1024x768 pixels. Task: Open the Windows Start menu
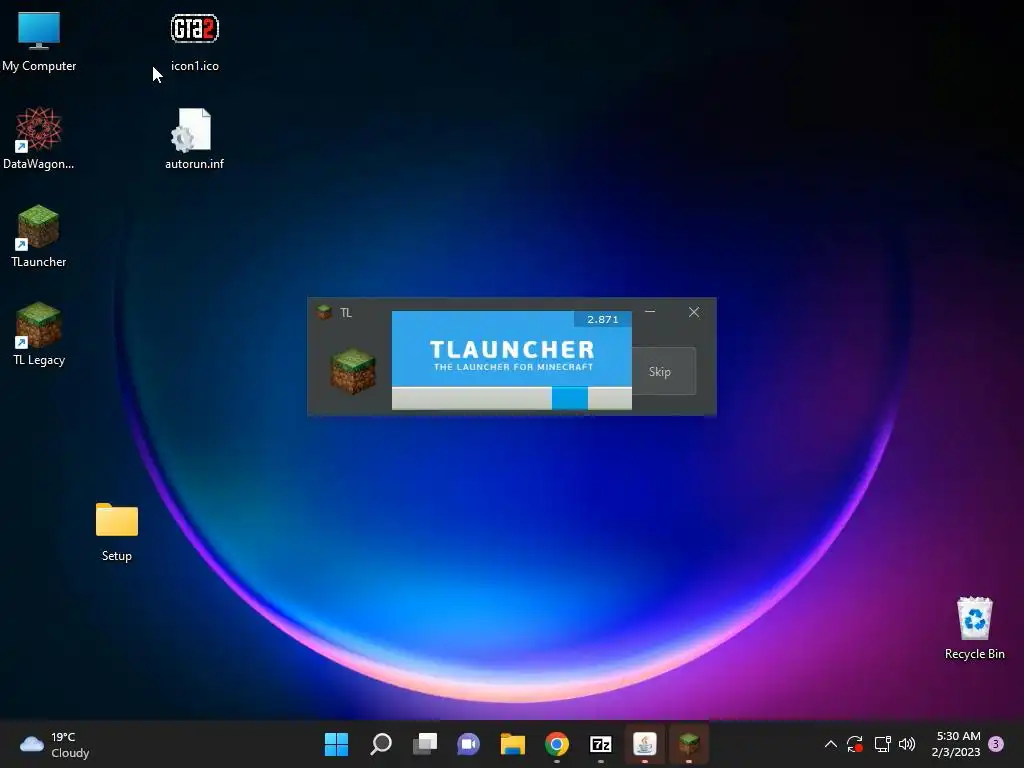pyautogui.click(x=336, y=744)
